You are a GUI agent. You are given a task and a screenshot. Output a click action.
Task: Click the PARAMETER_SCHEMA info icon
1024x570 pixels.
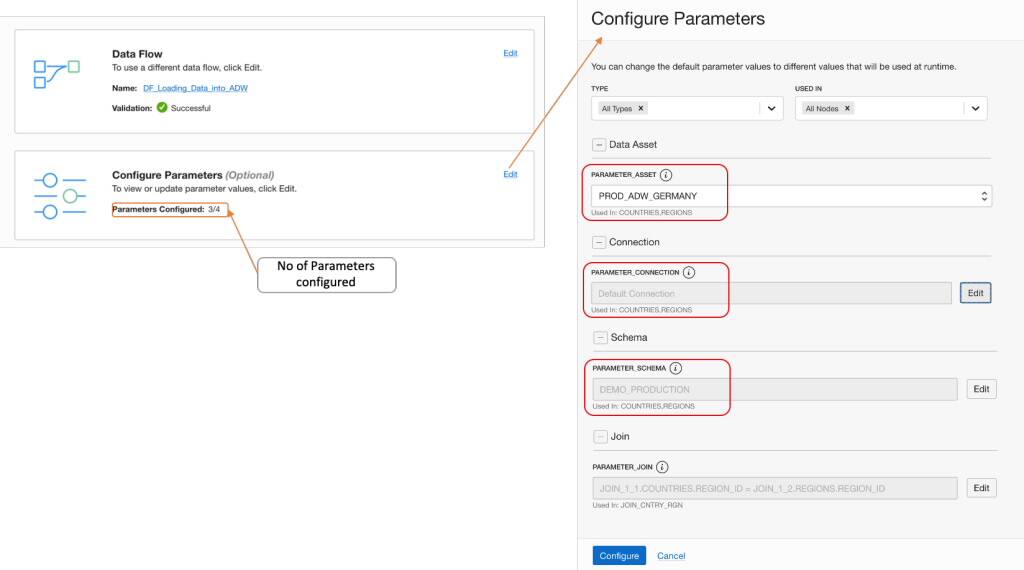676,368
